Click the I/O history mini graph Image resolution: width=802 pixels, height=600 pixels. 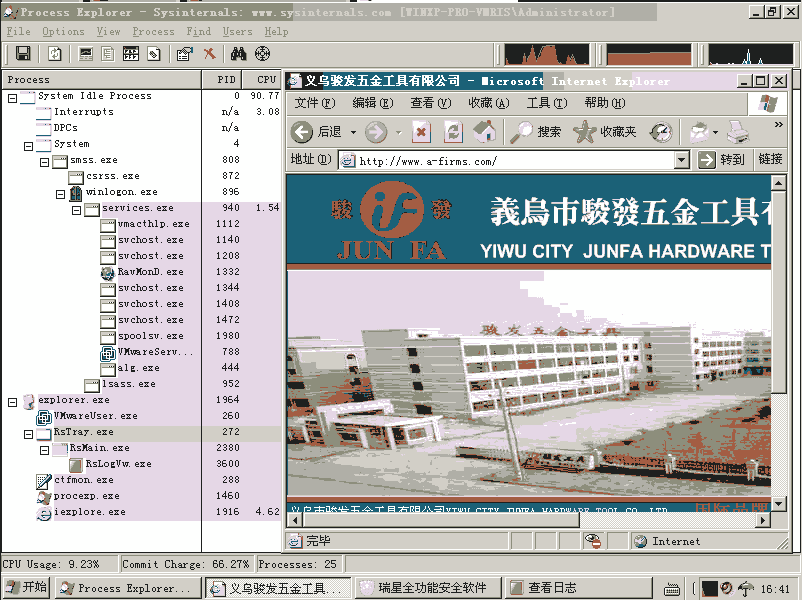(x=750, y=54)
